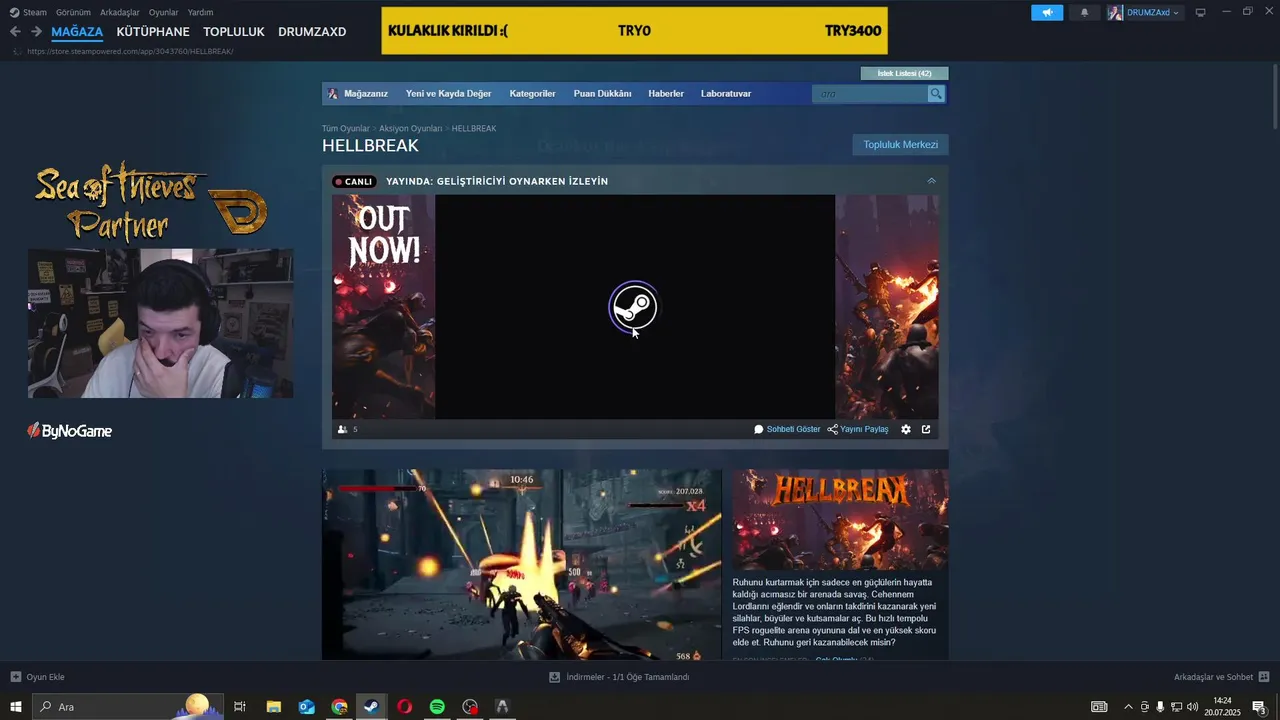Open Arkadaşlar ve Sohbet
This screenshot has height=720, width=1280.
1221,677
